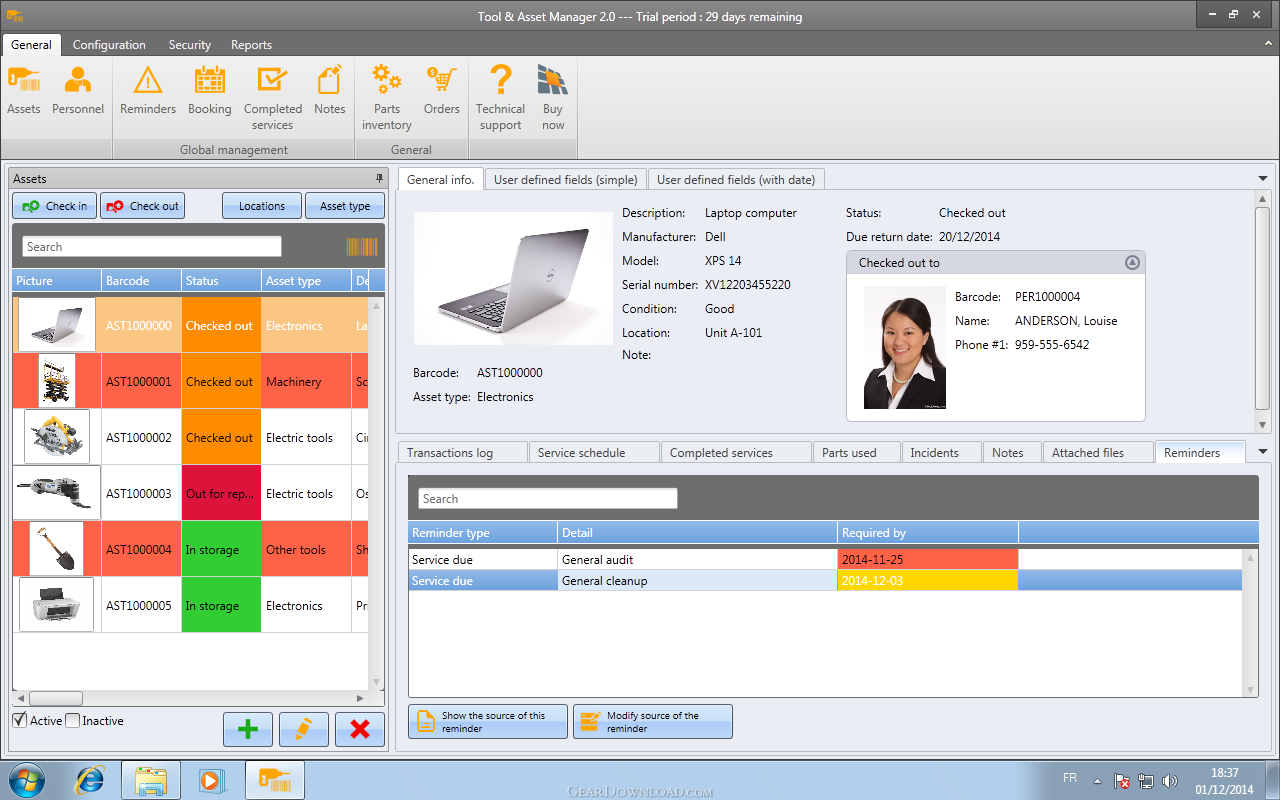
Task: Open the lower tabs overflow dropdown arrow
Action: 1263,452
